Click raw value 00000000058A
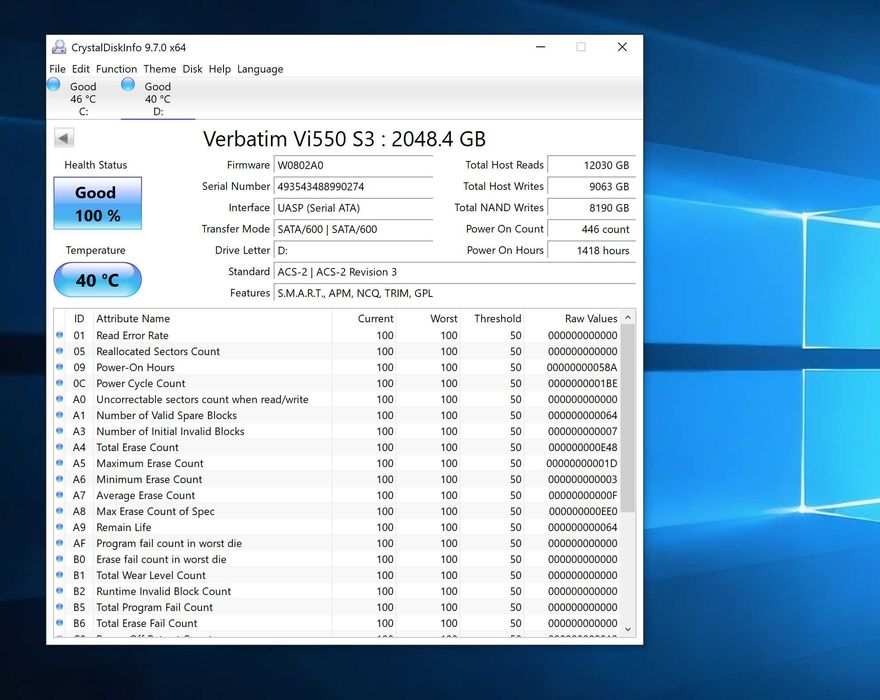The image size is (880, 700). [582, 367]
